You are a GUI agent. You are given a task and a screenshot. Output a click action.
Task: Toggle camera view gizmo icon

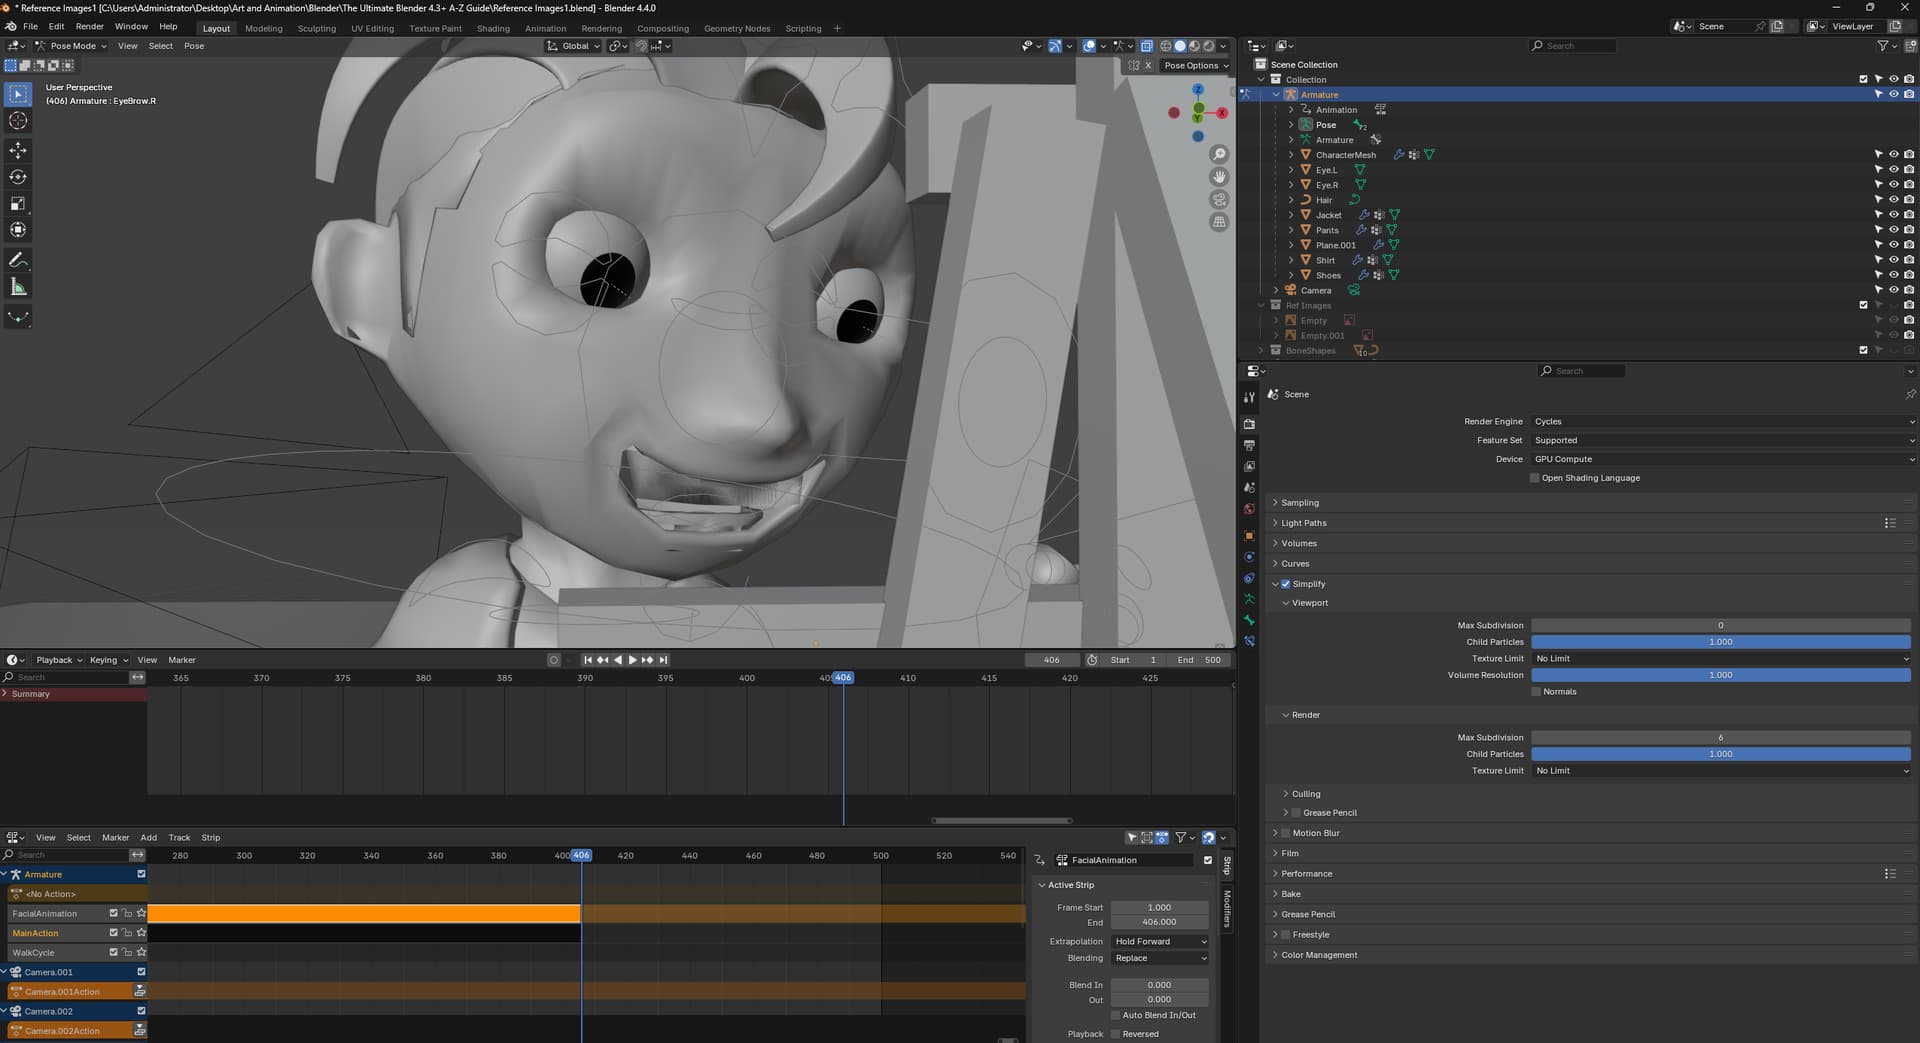point(1219,200)
